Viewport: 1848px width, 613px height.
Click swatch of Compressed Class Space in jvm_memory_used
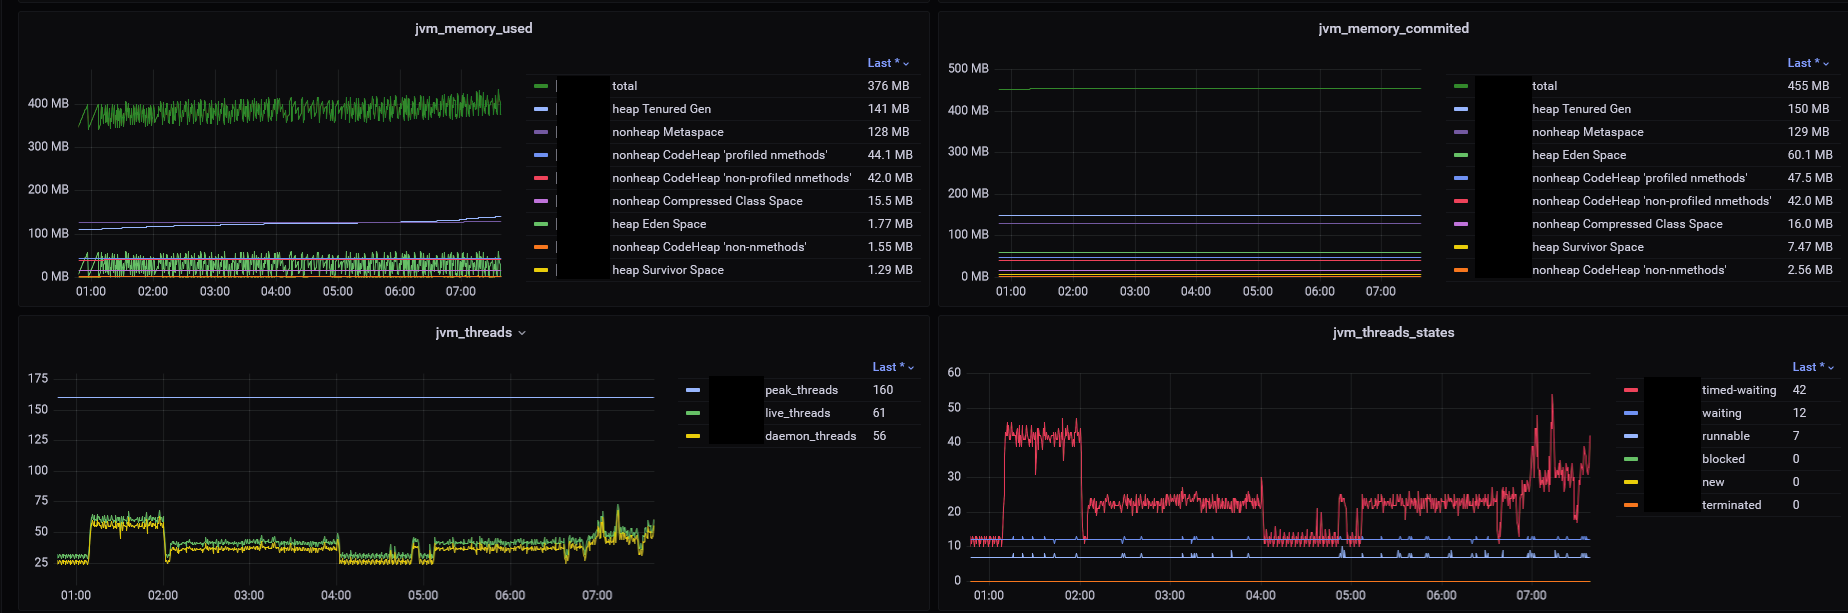(x=541, y=201)
